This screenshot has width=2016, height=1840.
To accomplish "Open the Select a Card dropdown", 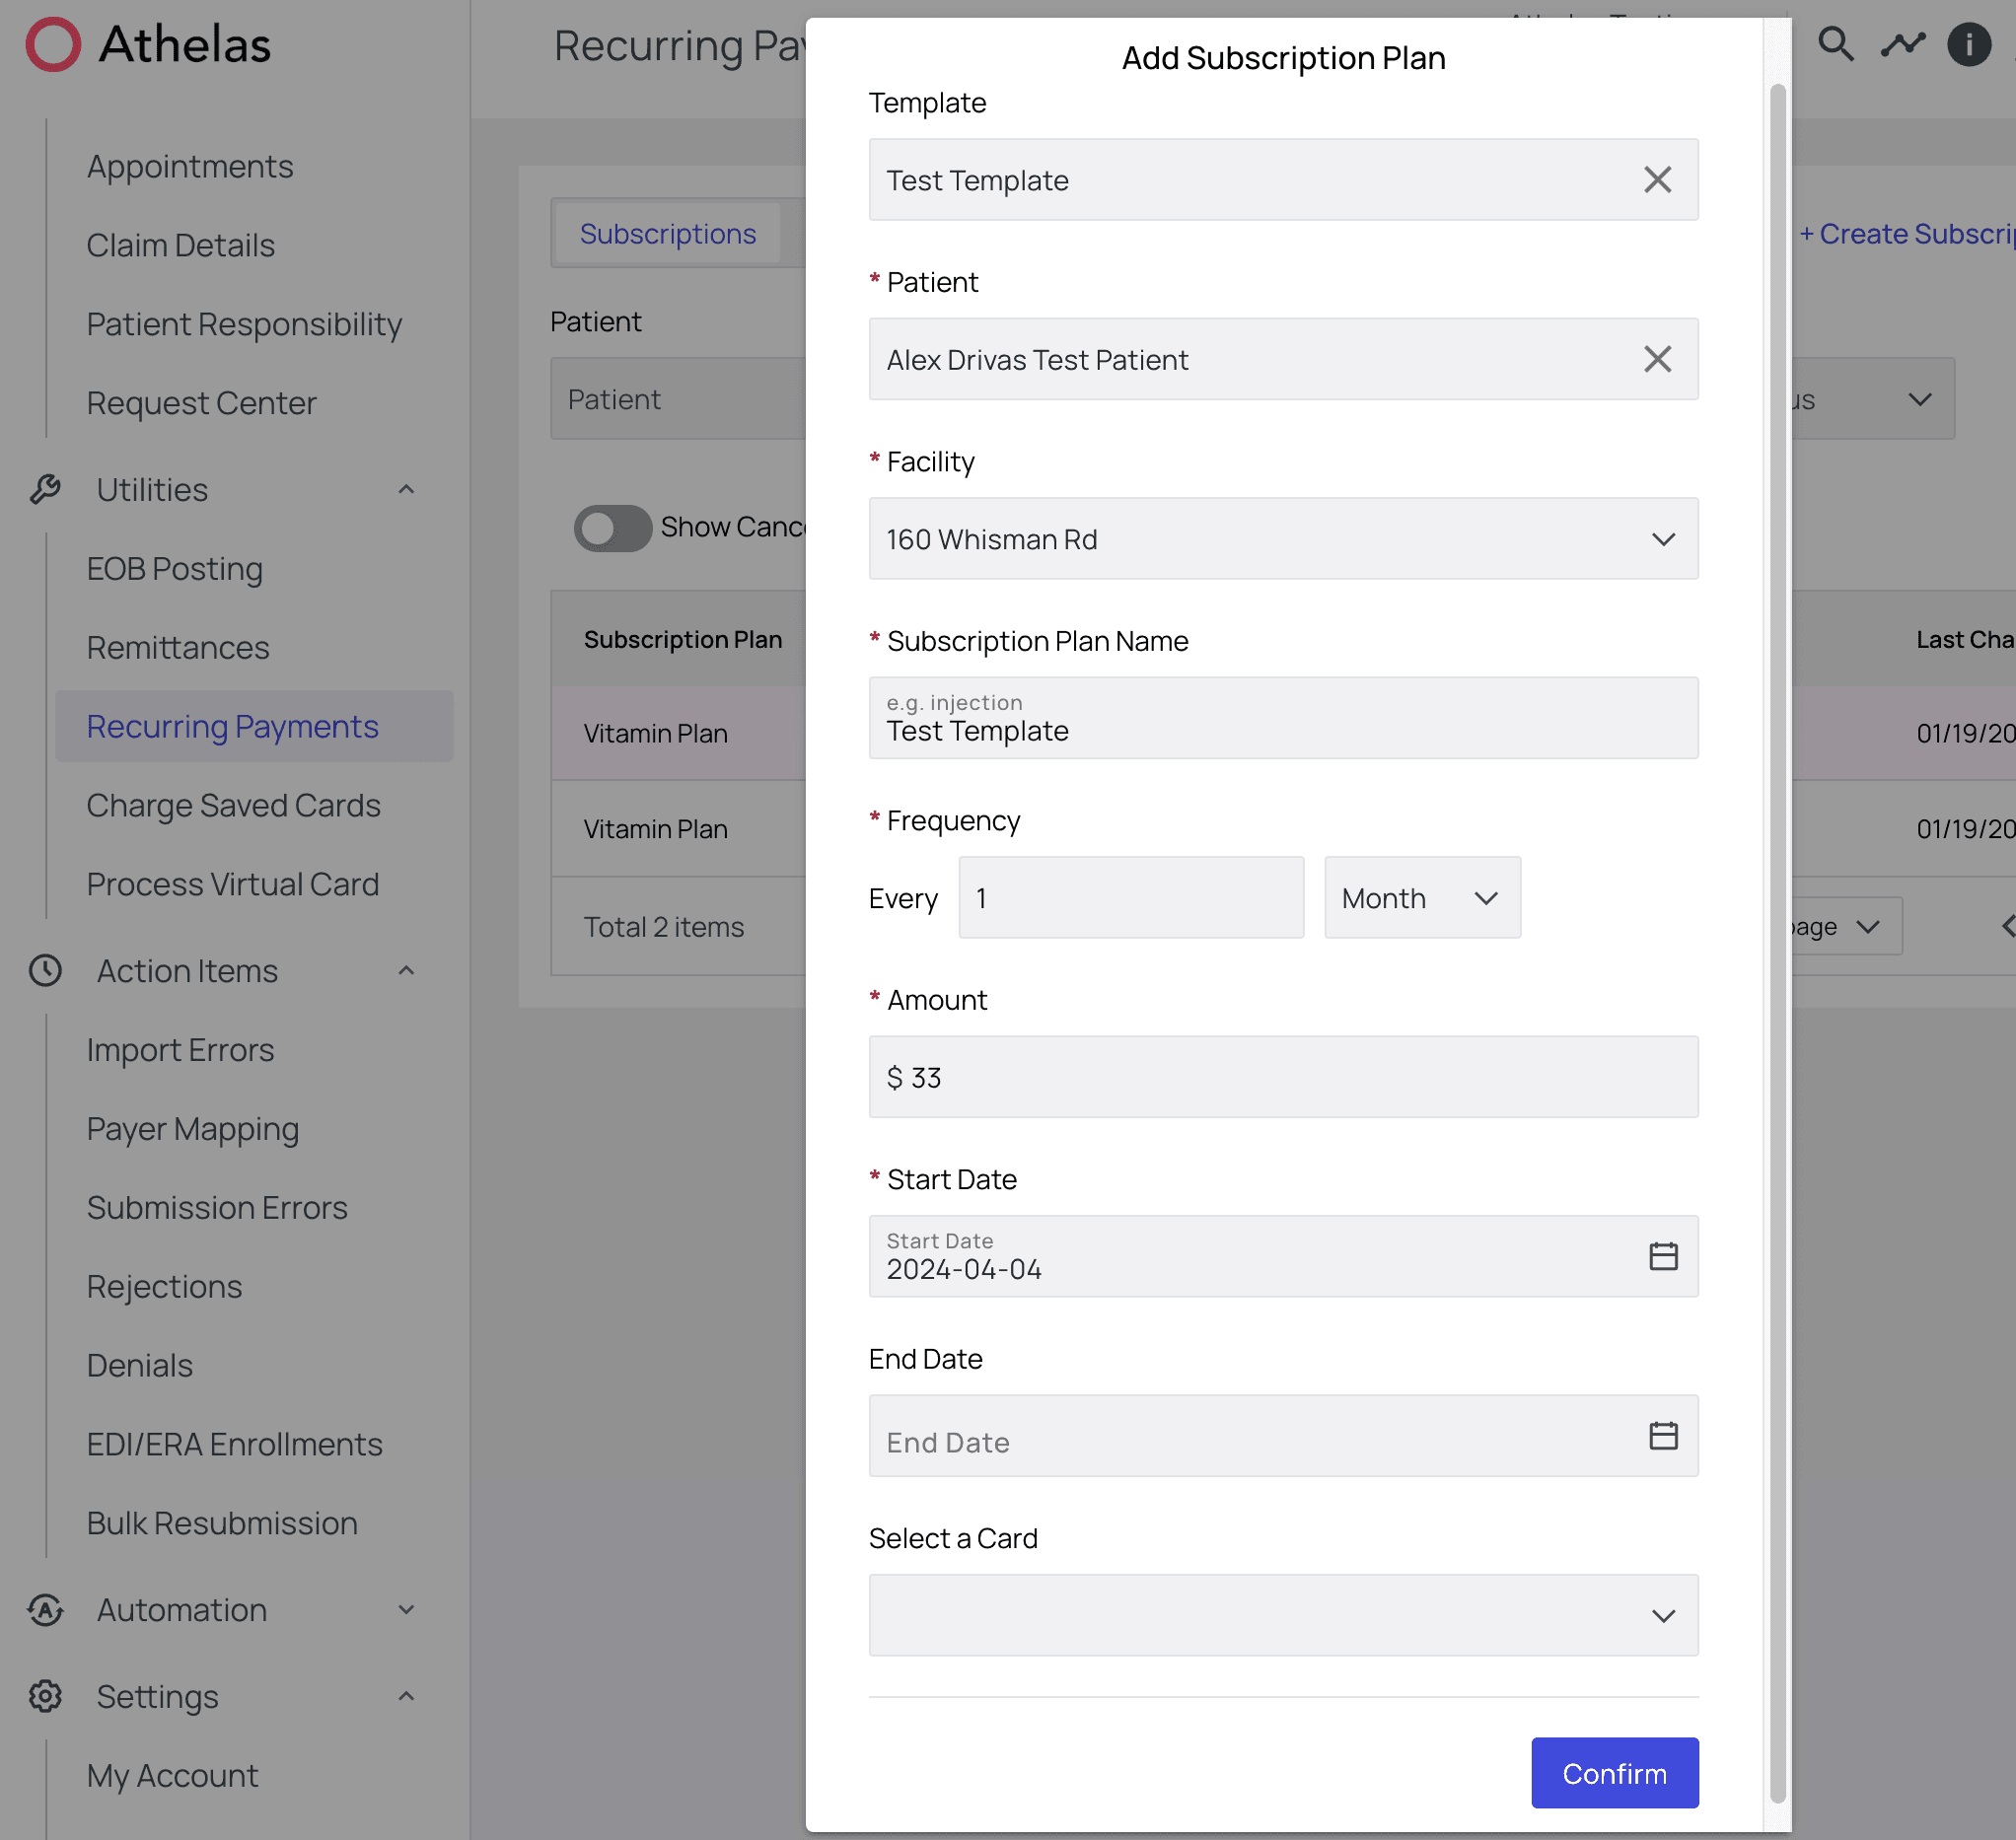I will tap(1282, 1615).
